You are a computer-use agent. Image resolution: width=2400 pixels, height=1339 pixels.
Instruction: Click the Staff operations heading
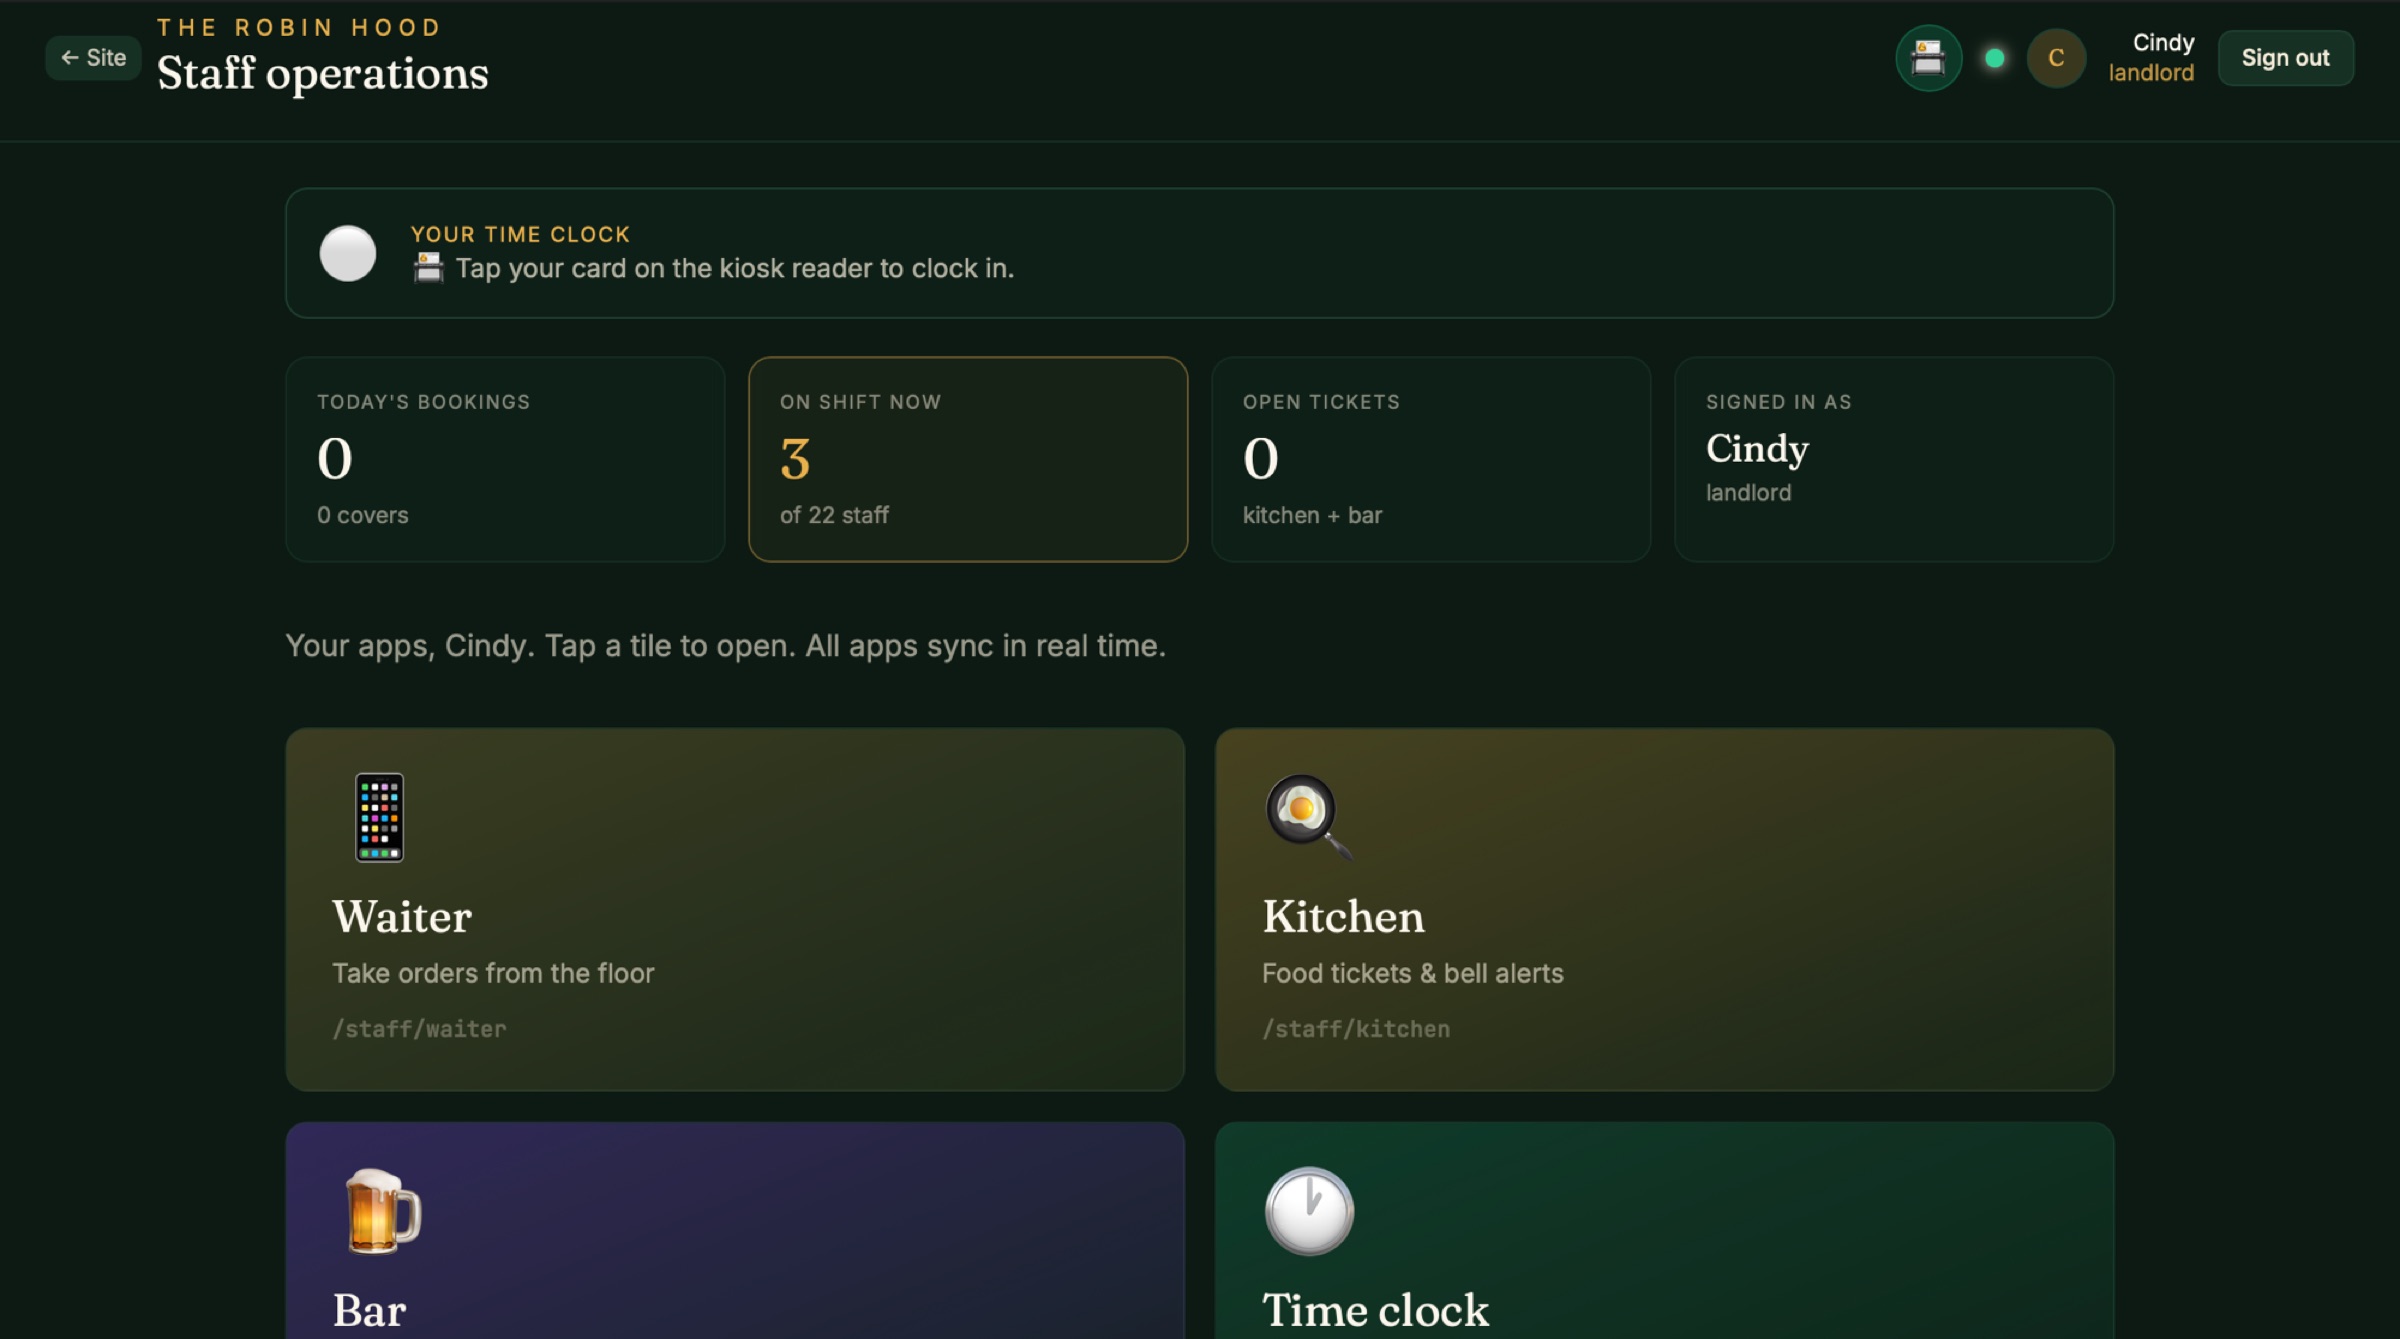pos(322,73)
